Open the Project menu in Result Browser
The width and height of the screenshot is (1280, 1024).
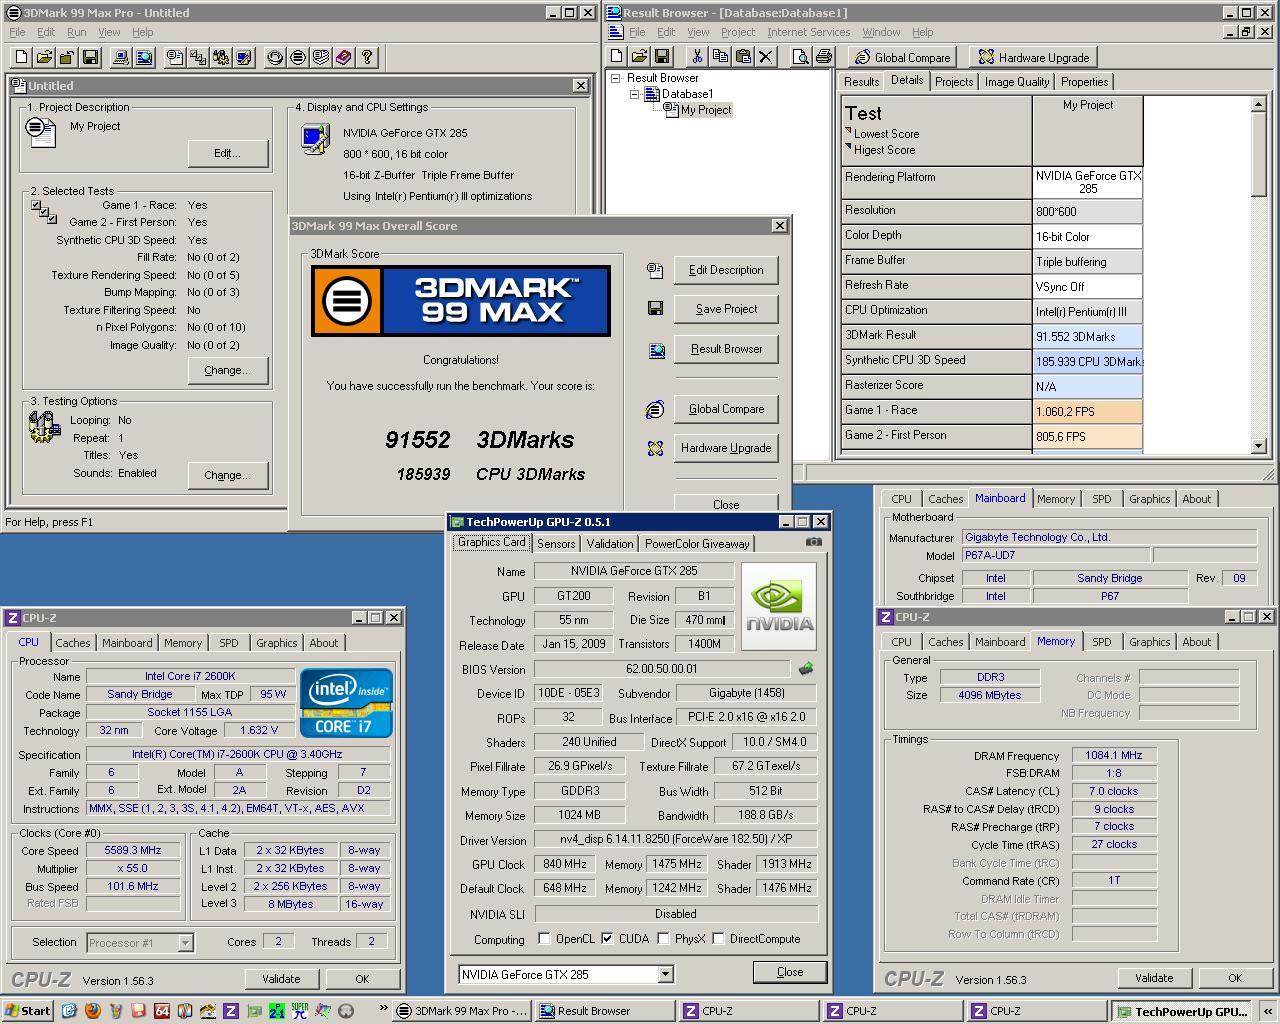click(x=738, y=32)
